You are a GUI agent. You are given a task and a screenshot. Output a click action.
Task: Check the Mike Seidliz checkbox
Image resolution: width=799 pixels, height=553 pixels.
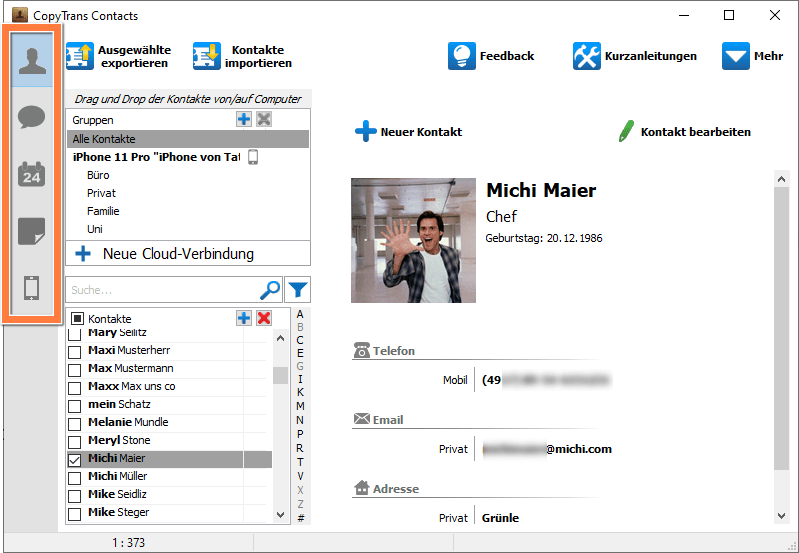74,495
